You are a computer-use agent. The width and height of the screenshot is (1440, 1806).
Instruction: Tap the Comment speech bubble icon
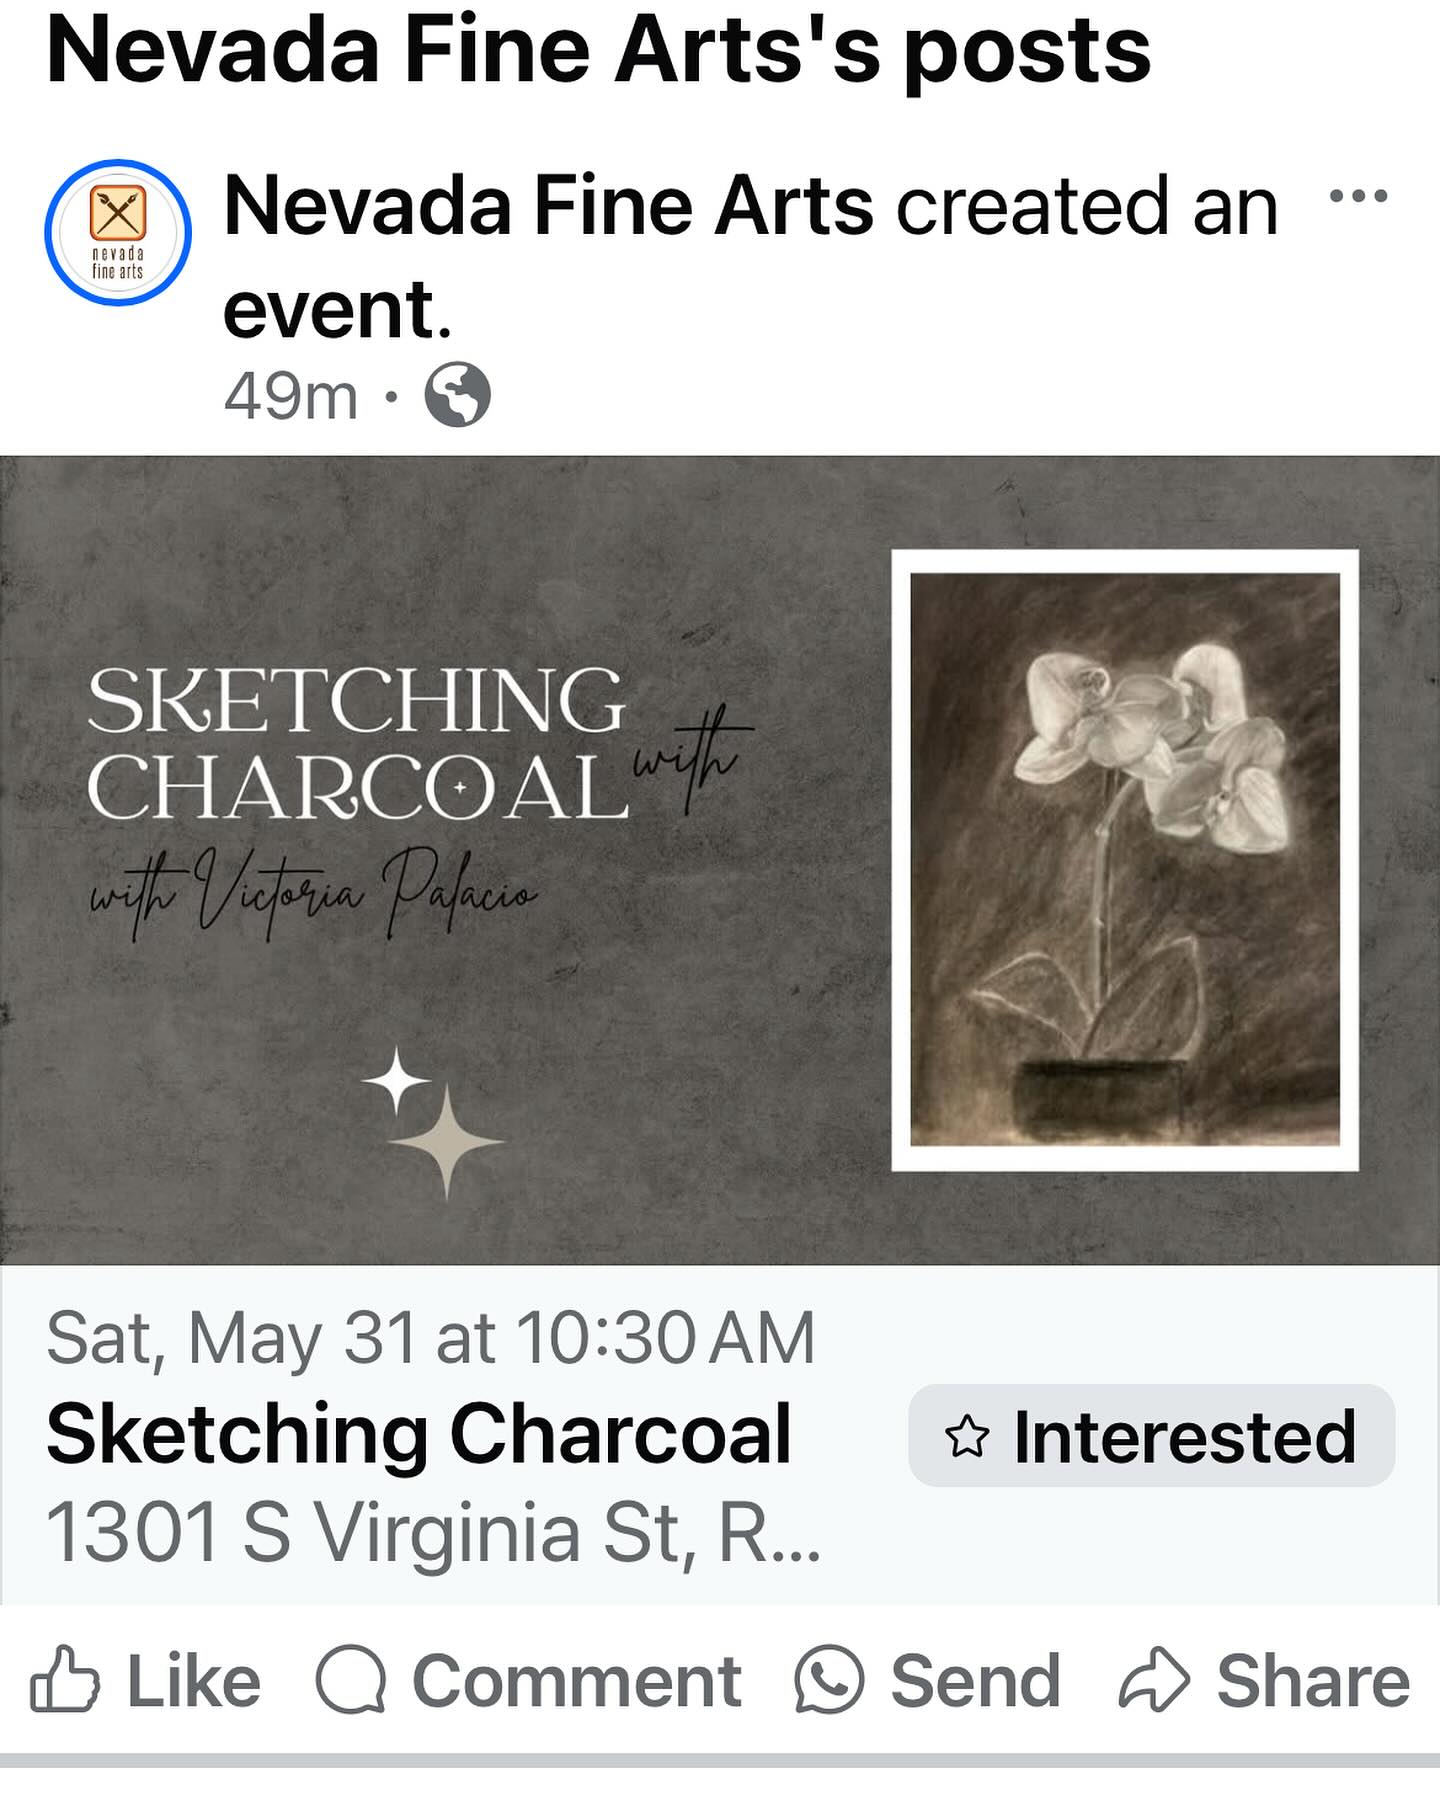pos(351,1680)
